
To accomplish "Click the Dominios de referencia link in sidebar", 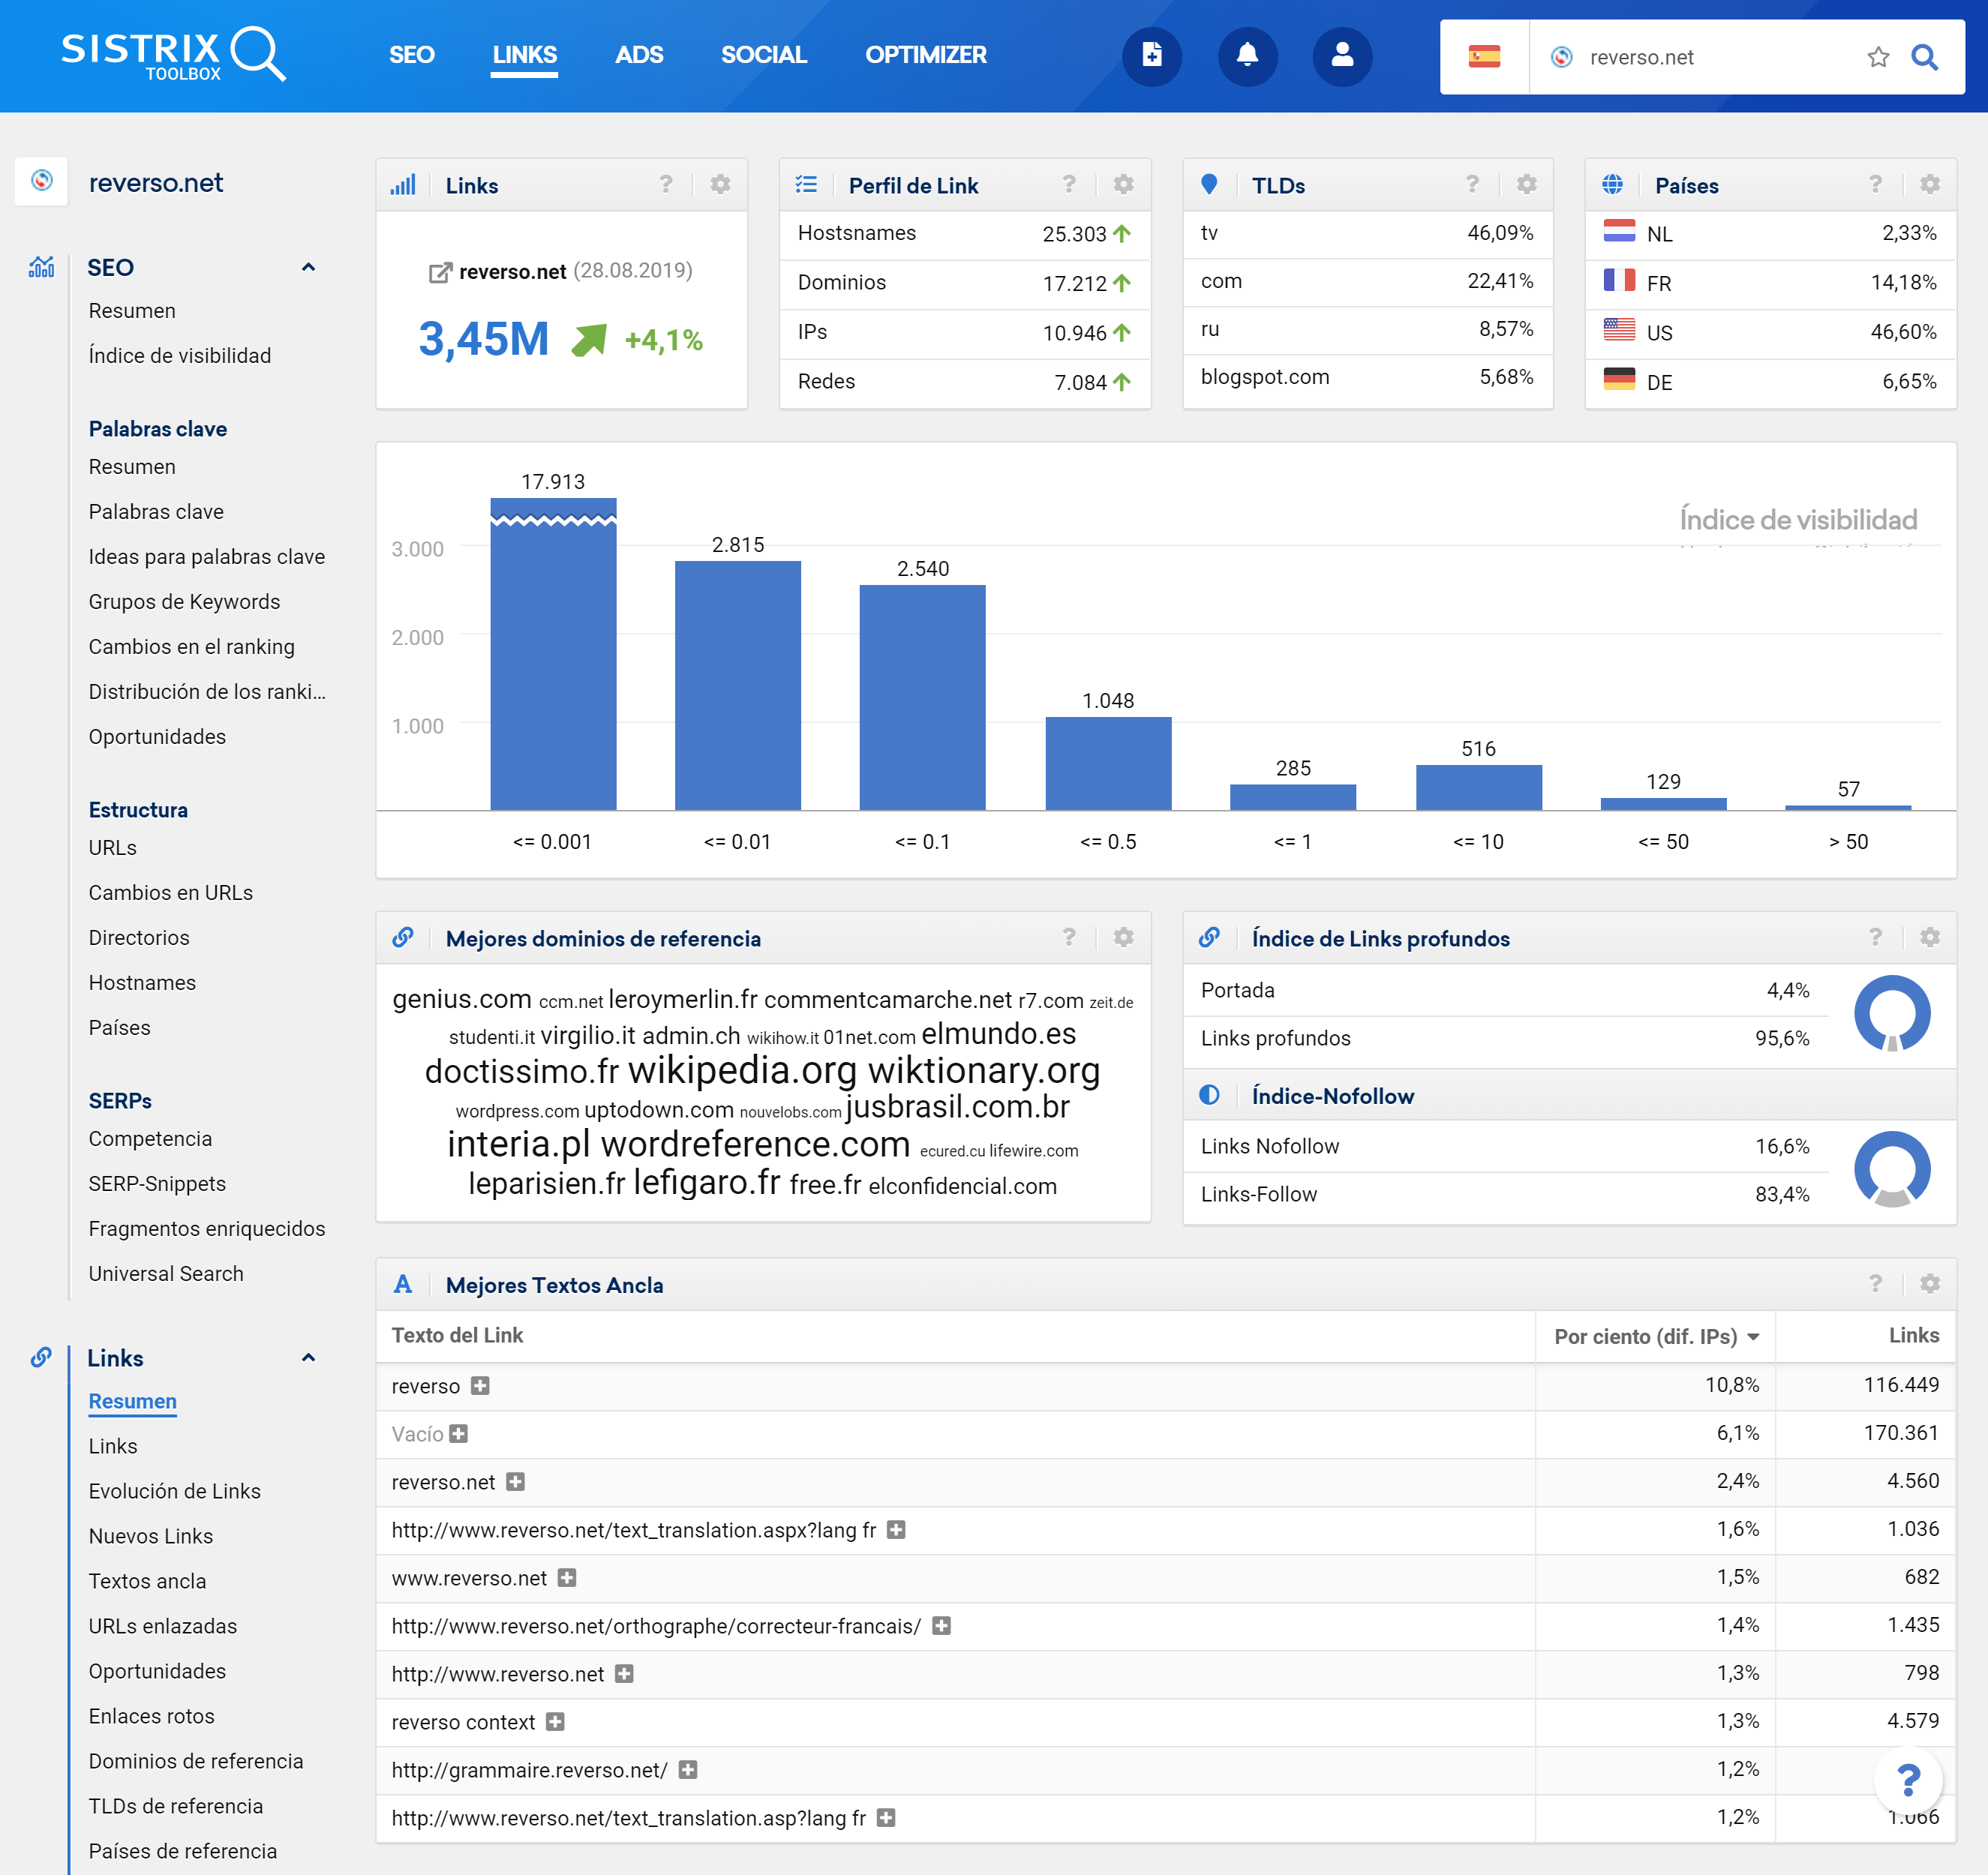I will (x=194, y=1759).
